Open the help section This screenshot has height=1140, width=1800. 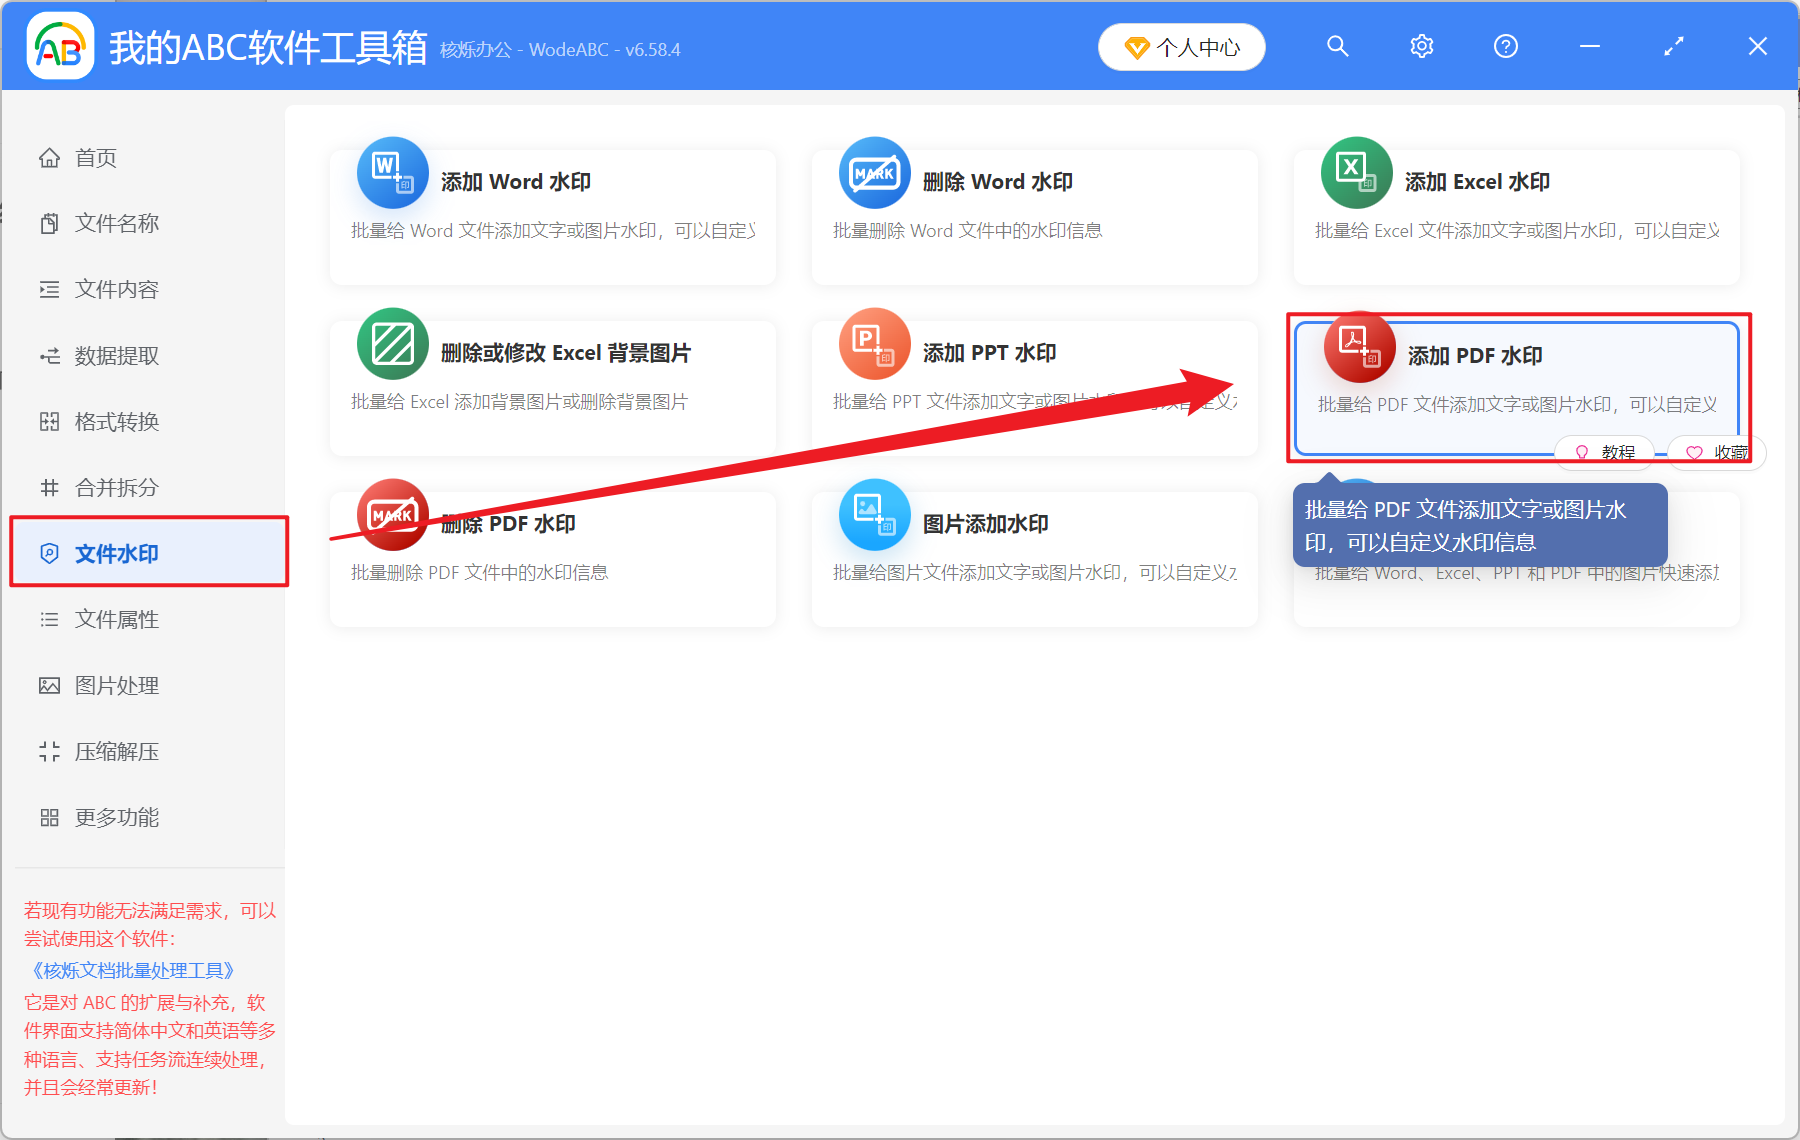coord(1505,46)
